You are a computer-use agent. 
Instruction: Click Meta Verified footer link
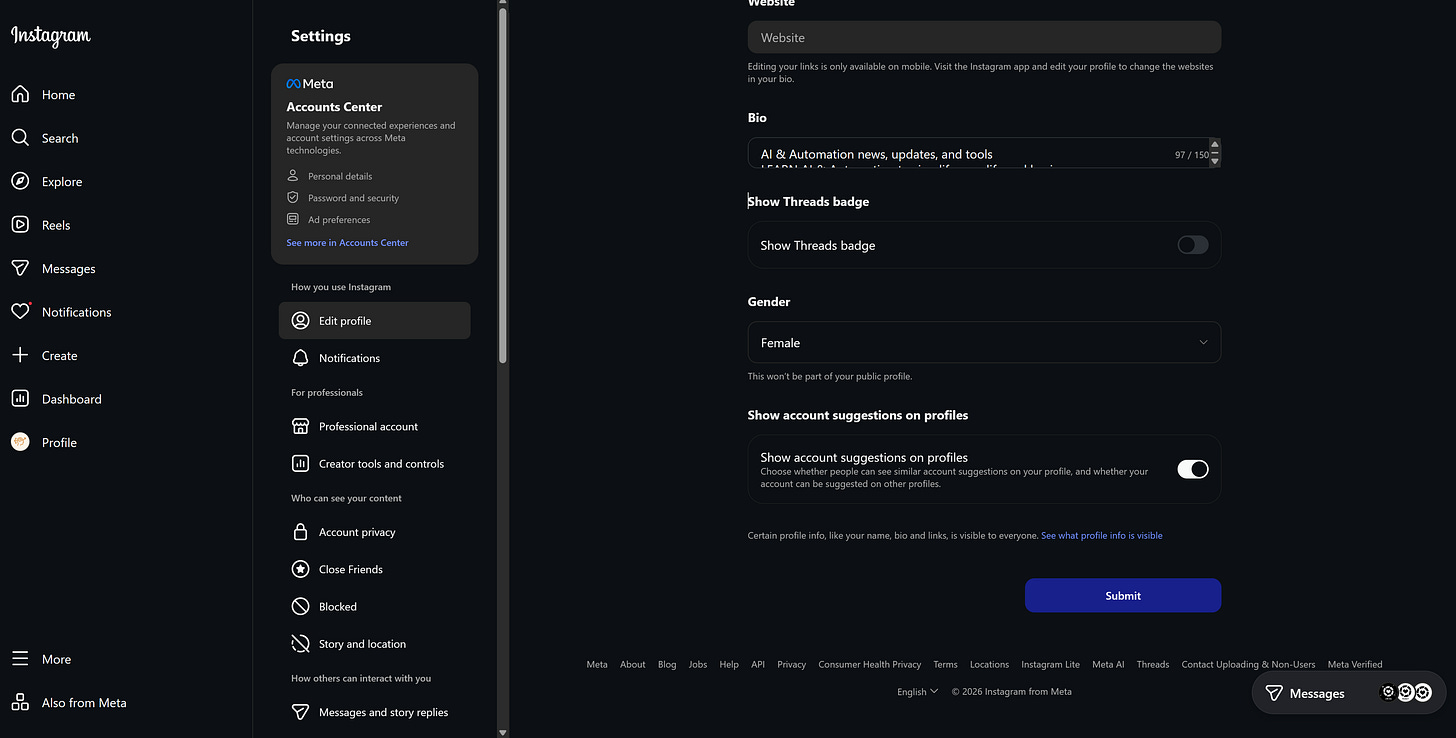point(1355,664)
